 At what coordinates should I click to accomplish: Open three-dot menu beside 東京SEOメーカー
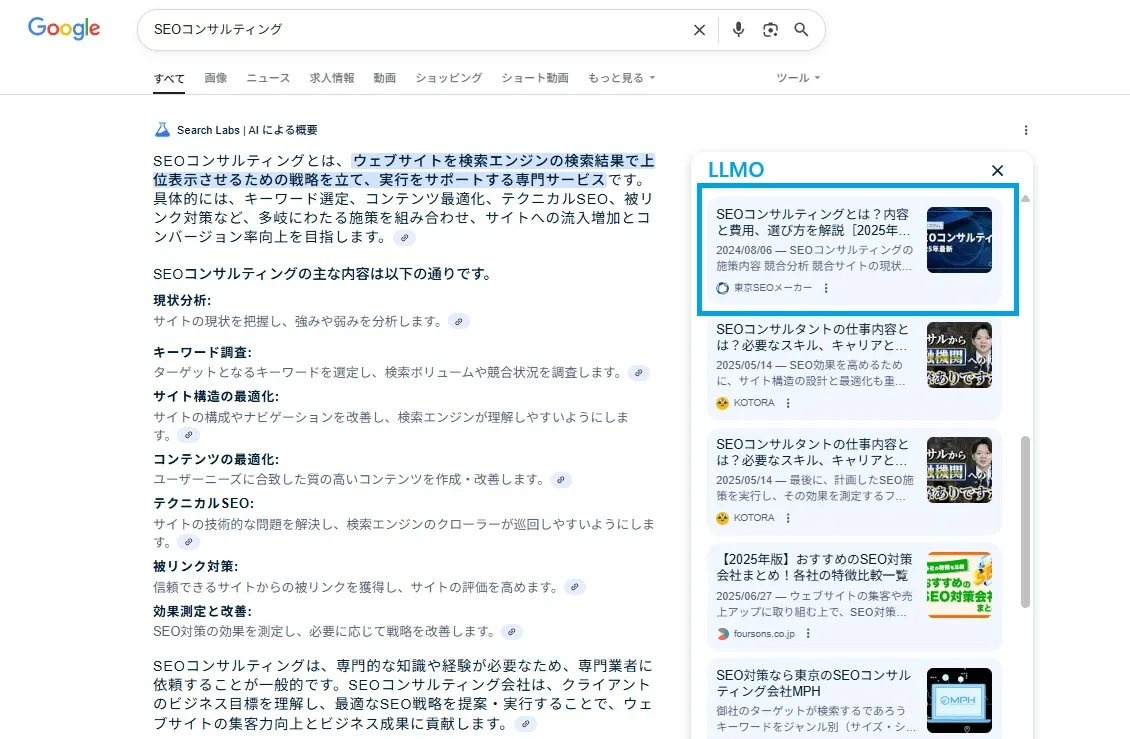[826, 288]
